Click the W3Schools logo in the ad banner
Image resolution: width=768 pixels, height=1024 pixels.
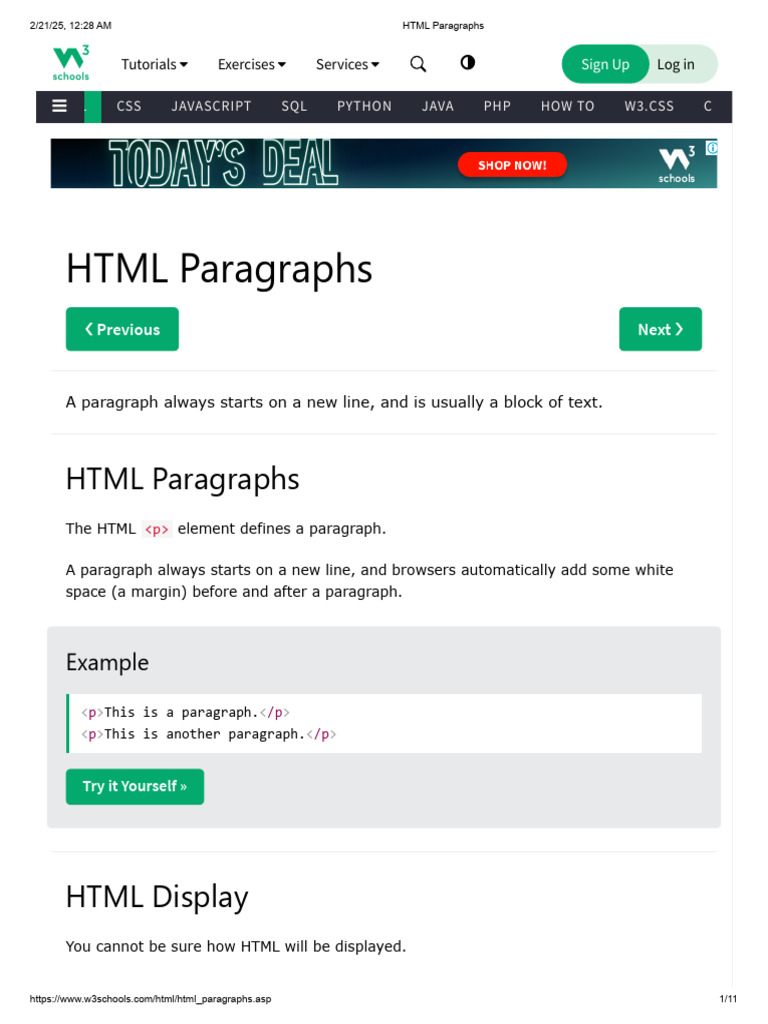676,165
